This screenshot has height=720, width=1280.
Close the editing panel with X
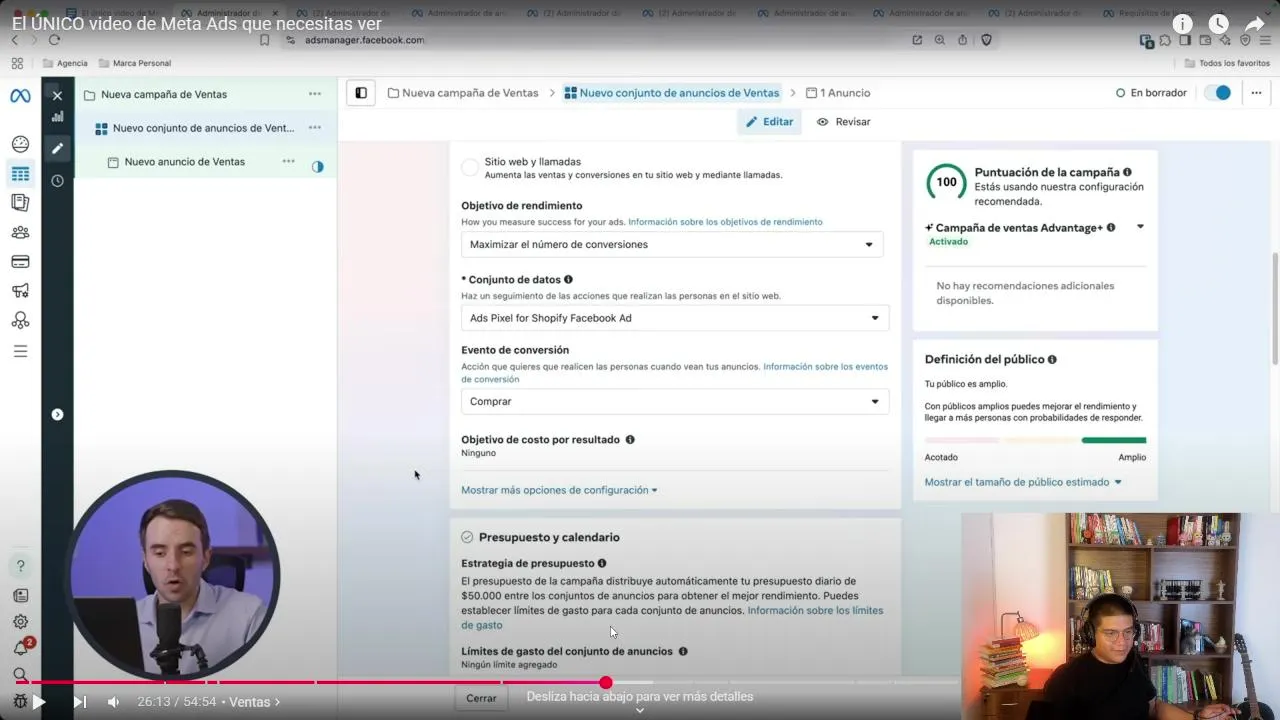point(57,95)
